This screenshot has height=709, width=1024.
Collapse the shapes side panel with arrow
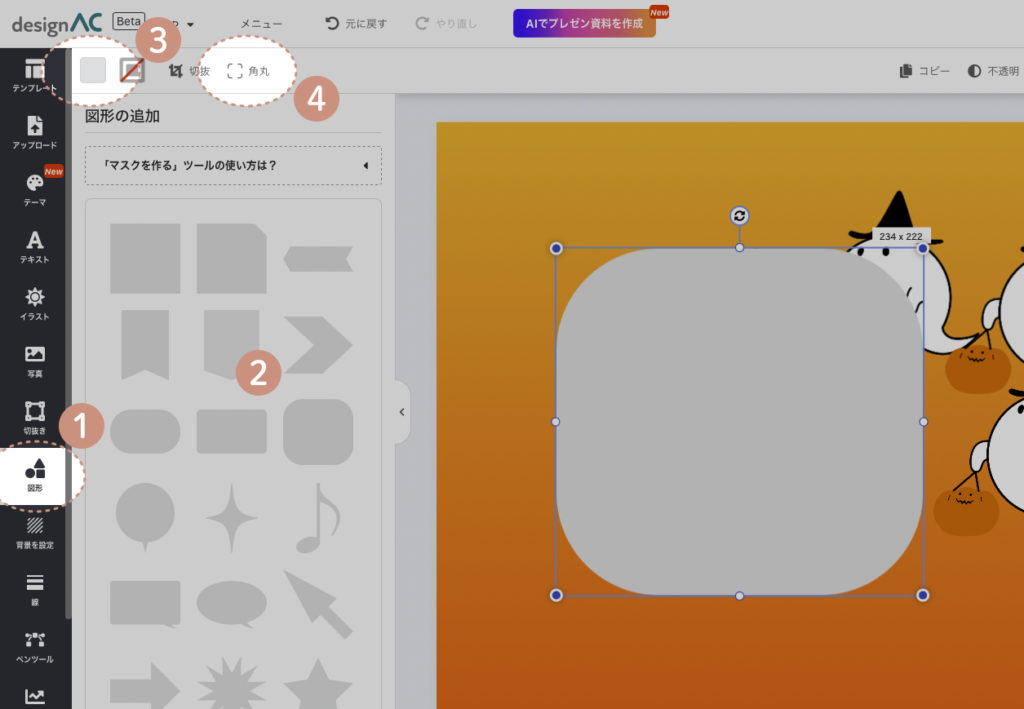click(402, 411)
